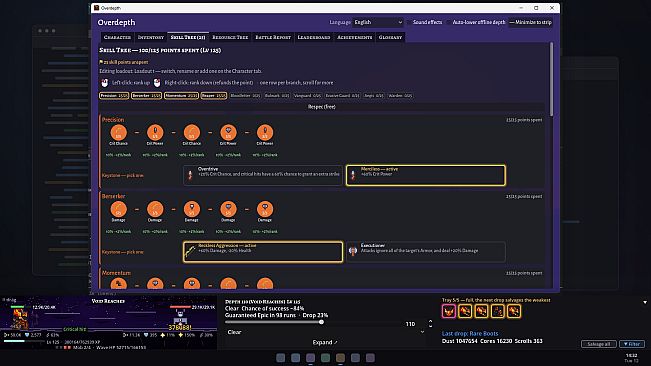Select the pink-bordered first tray item
Viewport: 651px width, 366px height.
(449, 311)
